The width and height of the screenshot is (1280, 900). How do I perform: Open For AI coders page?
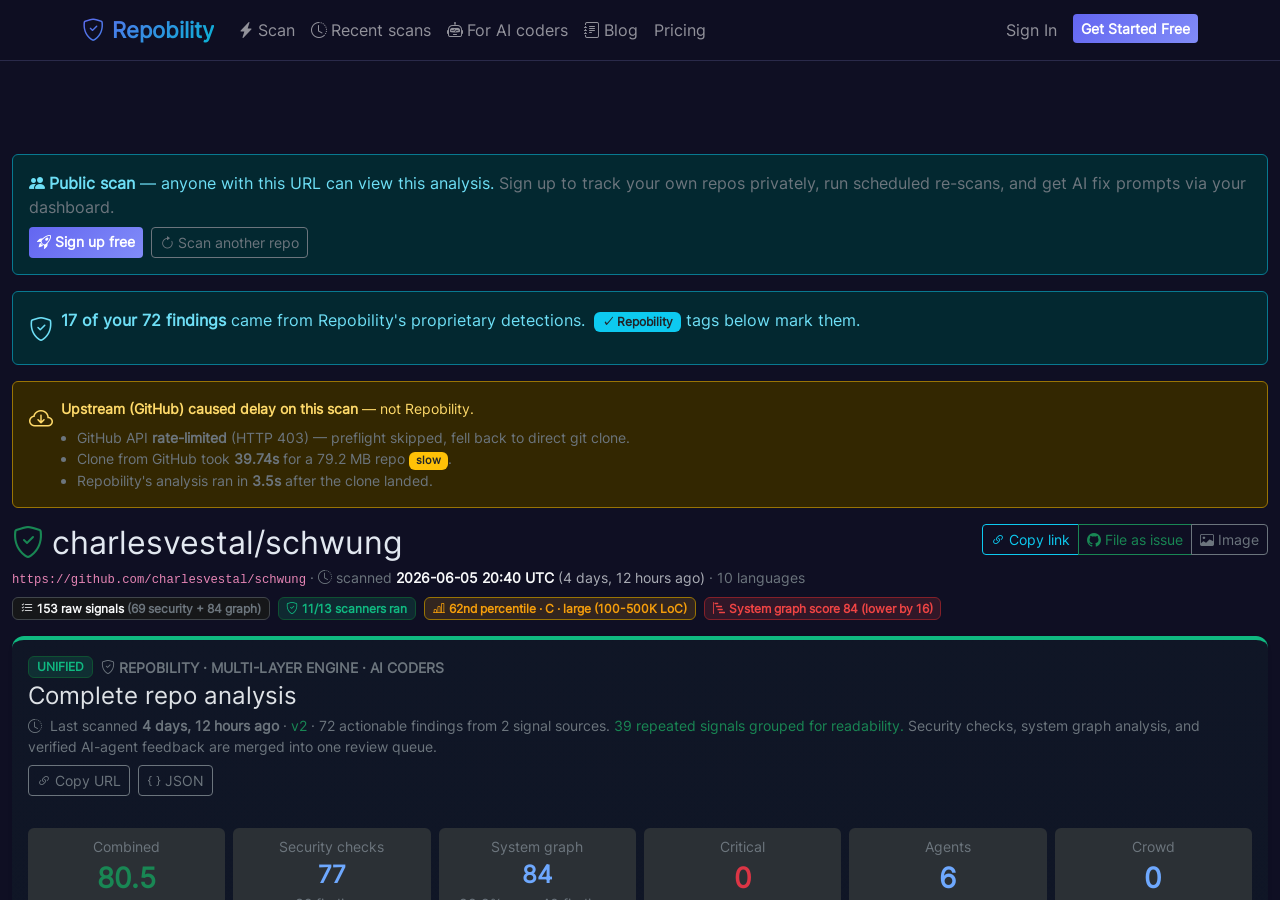[x=507, y=30]
